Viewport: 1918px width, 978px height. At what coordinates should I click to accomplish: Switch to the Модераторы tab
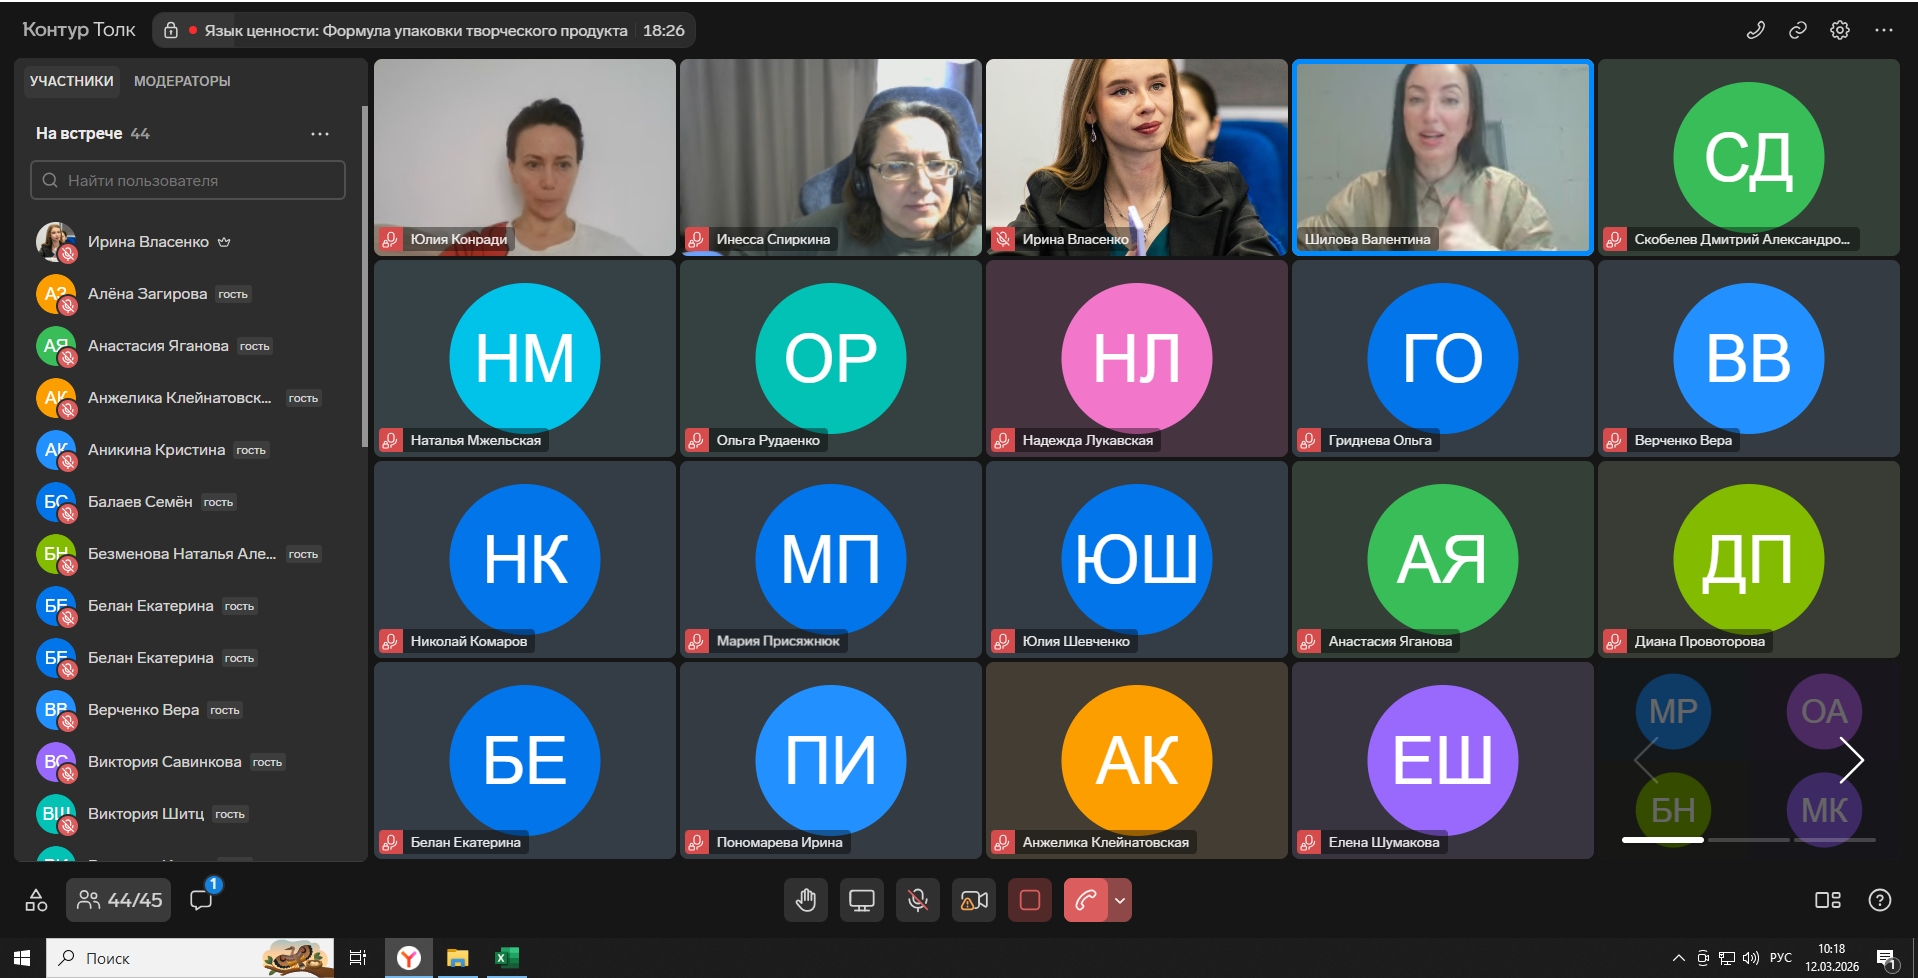coord(182,81)
